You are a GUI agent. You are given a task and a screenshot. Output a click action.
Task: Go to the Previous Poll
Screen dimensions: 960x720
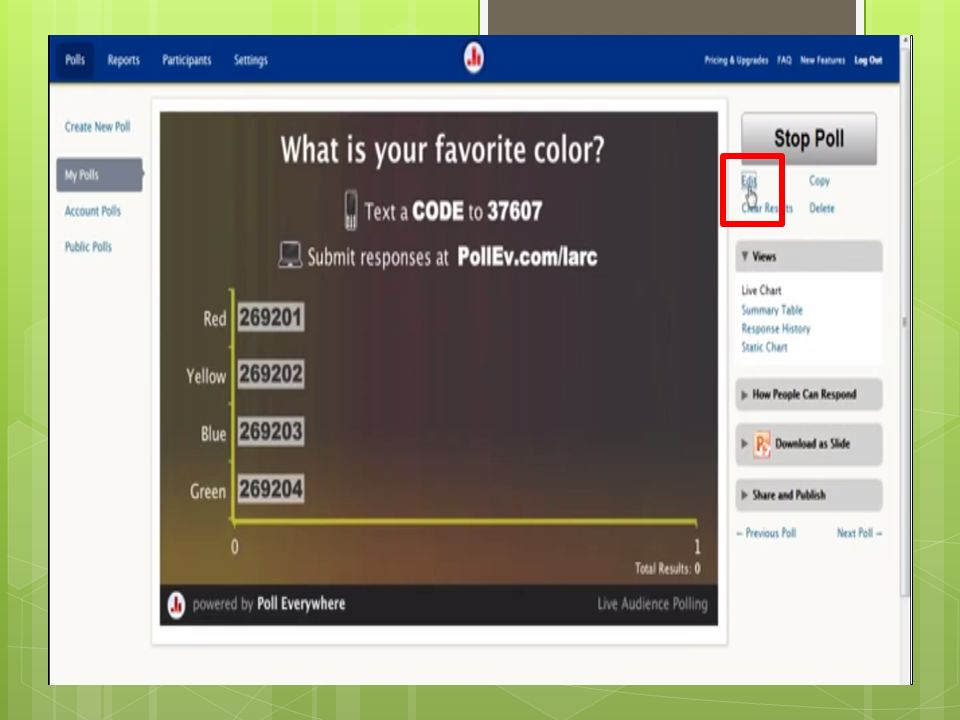[x=766, y=533]
